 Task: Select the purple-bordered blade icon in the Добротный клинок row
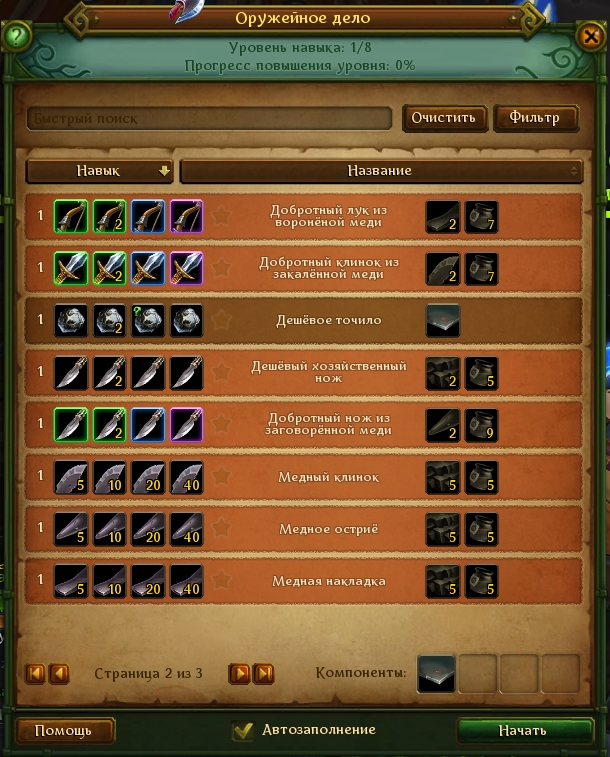(187, 268)
